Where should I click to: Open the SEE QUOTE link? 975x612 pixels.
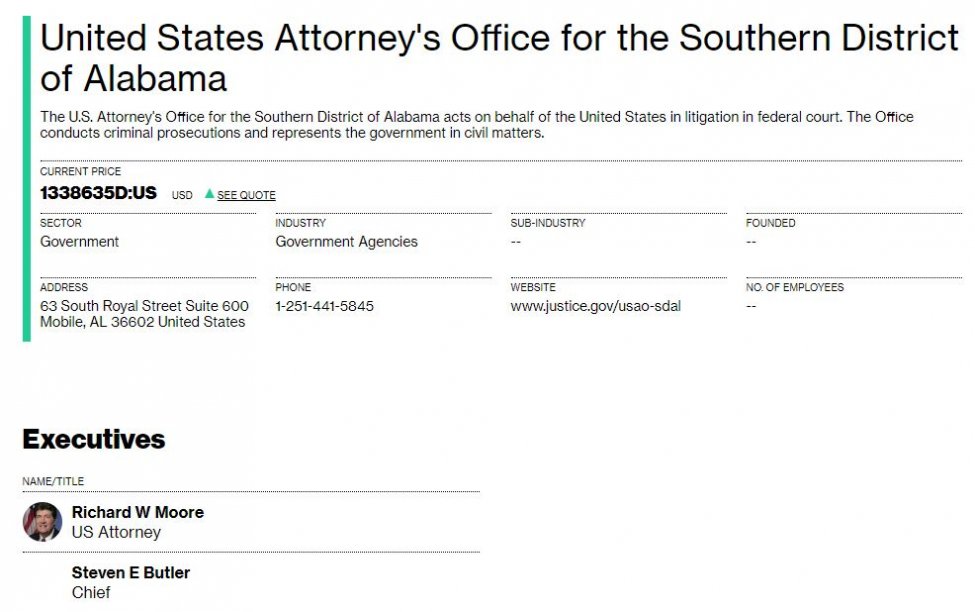tap(246, 195)
